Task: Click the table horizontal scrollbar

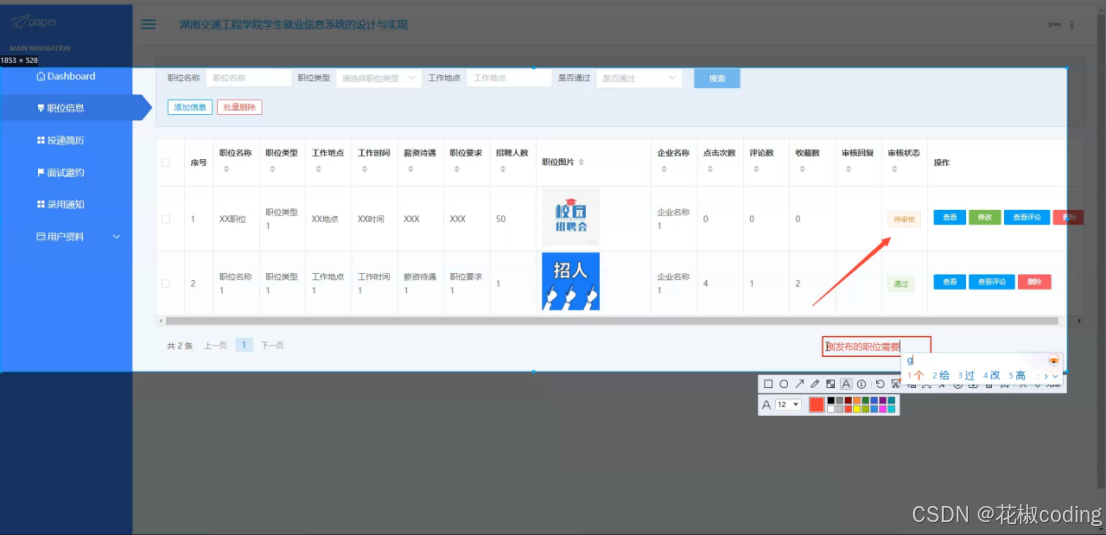Action: pos(612,320)
